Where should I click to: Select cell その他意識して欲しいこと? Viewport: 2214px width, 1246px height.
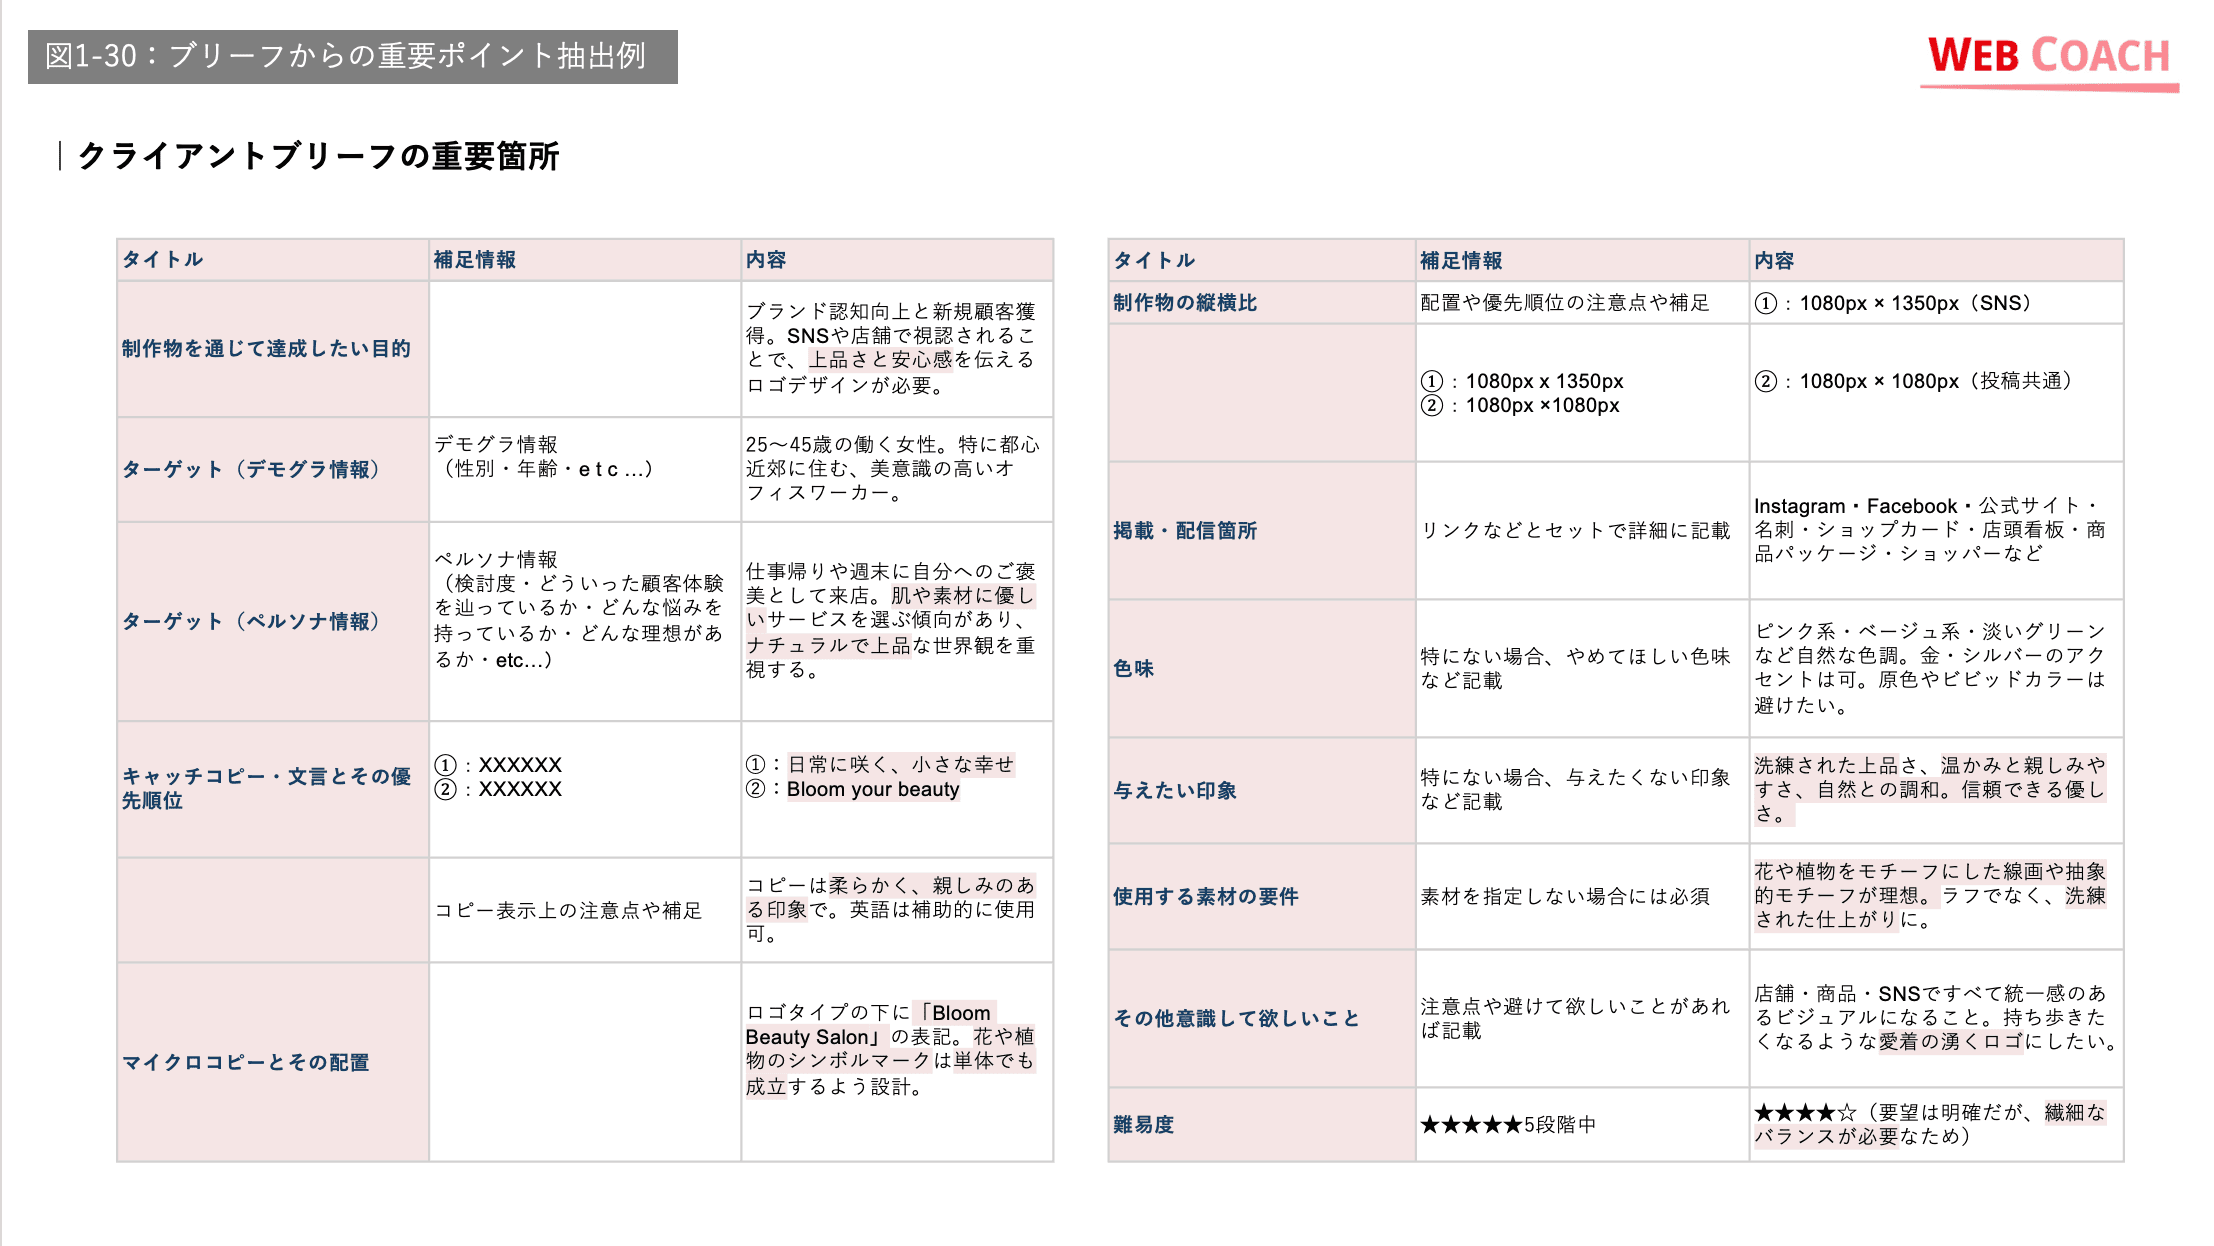(1262, 1019)
